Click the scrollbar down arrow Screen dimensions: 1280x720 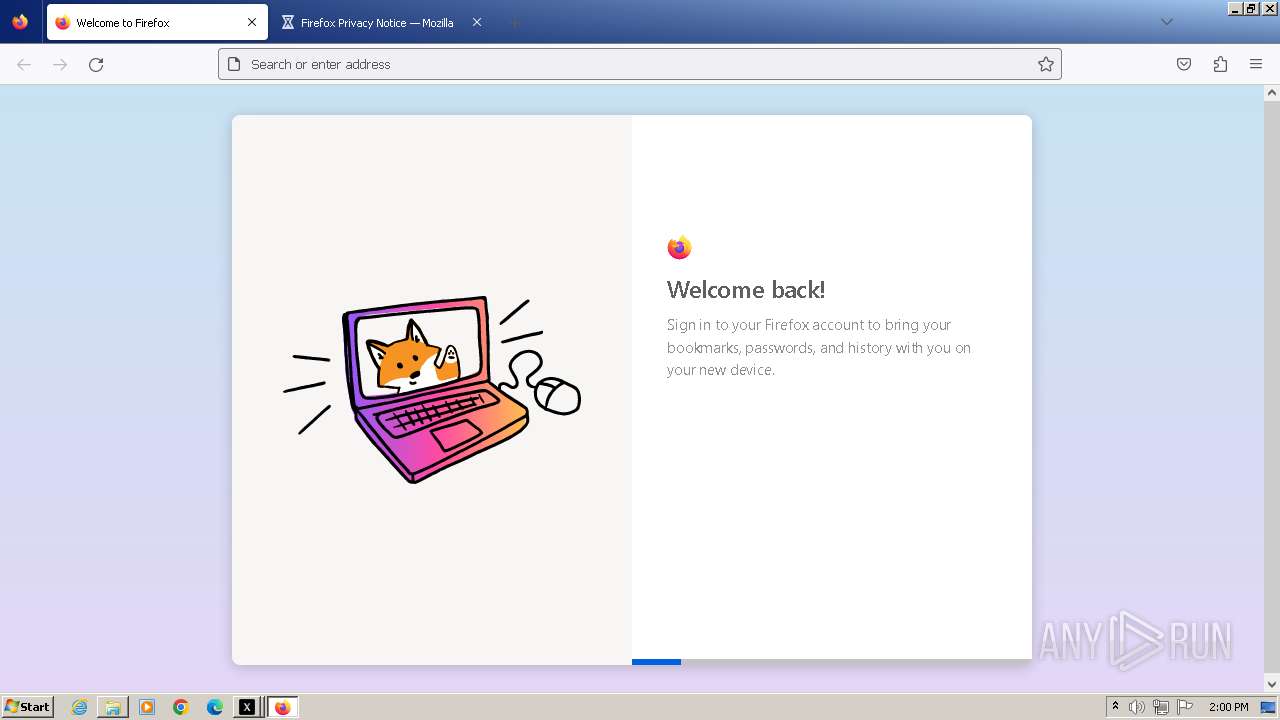click(1272, 684)
